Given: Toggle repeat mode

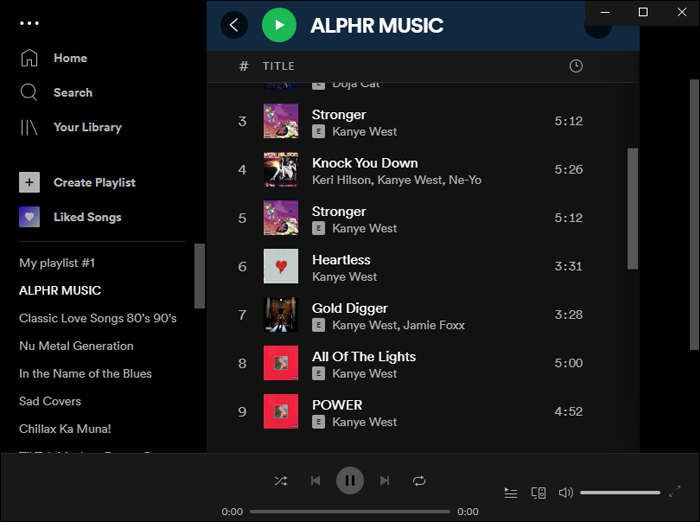Looking at the screenshot, I should 419,481.
